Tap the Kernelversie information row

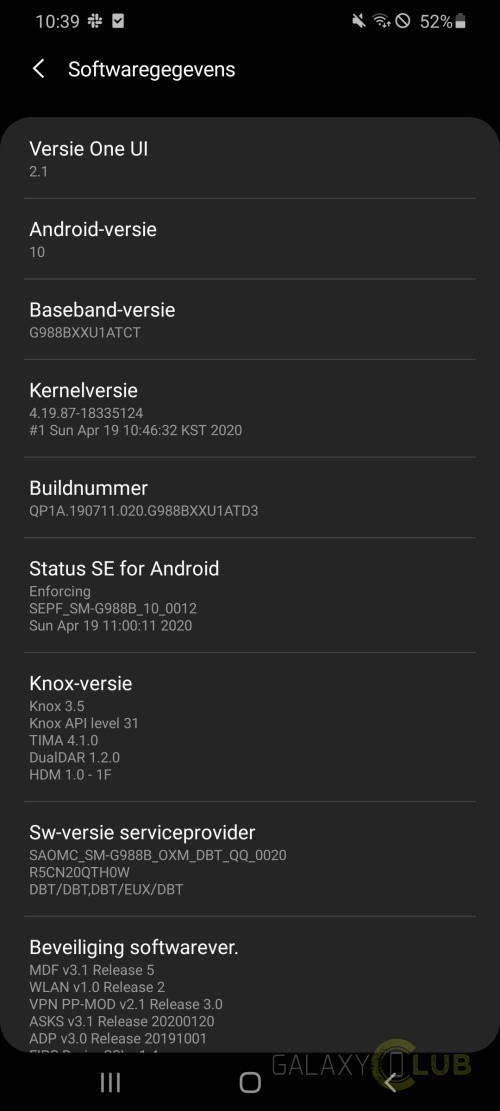click(x=250, y=409)
